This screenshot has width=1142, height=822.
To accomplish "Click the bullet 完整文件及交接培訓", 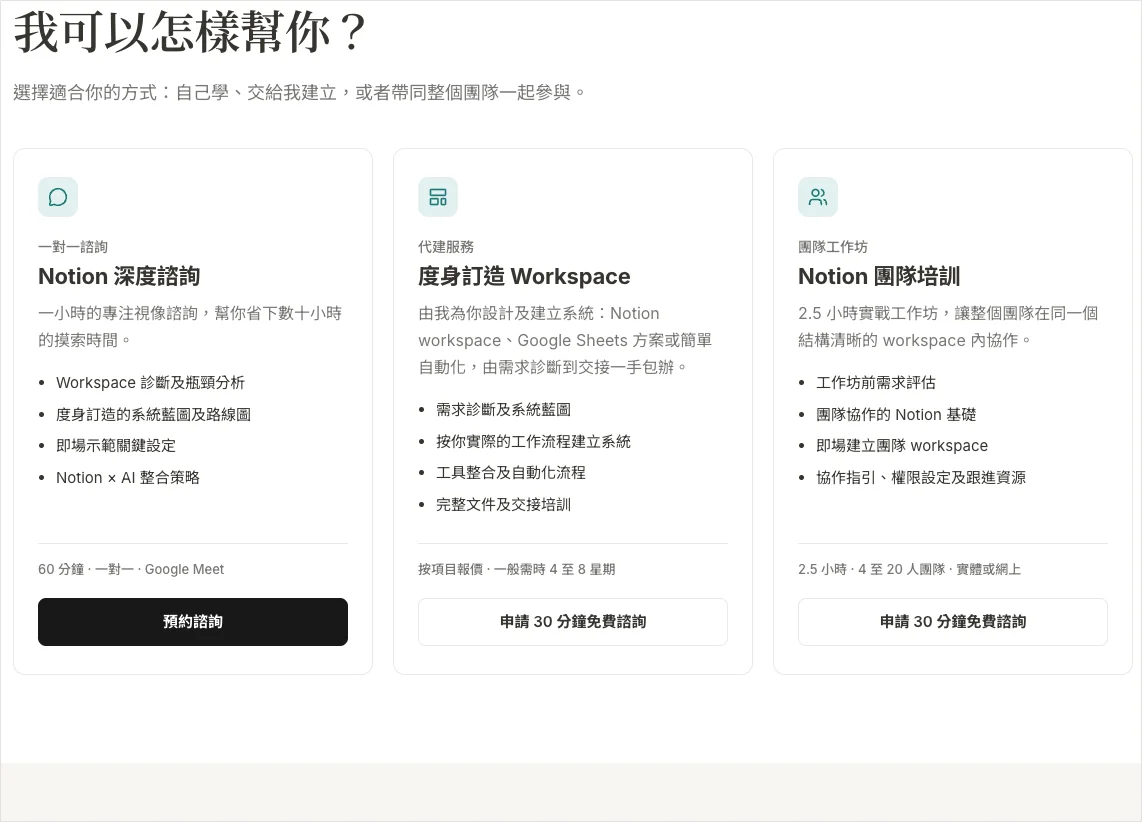I will (503, 505).
